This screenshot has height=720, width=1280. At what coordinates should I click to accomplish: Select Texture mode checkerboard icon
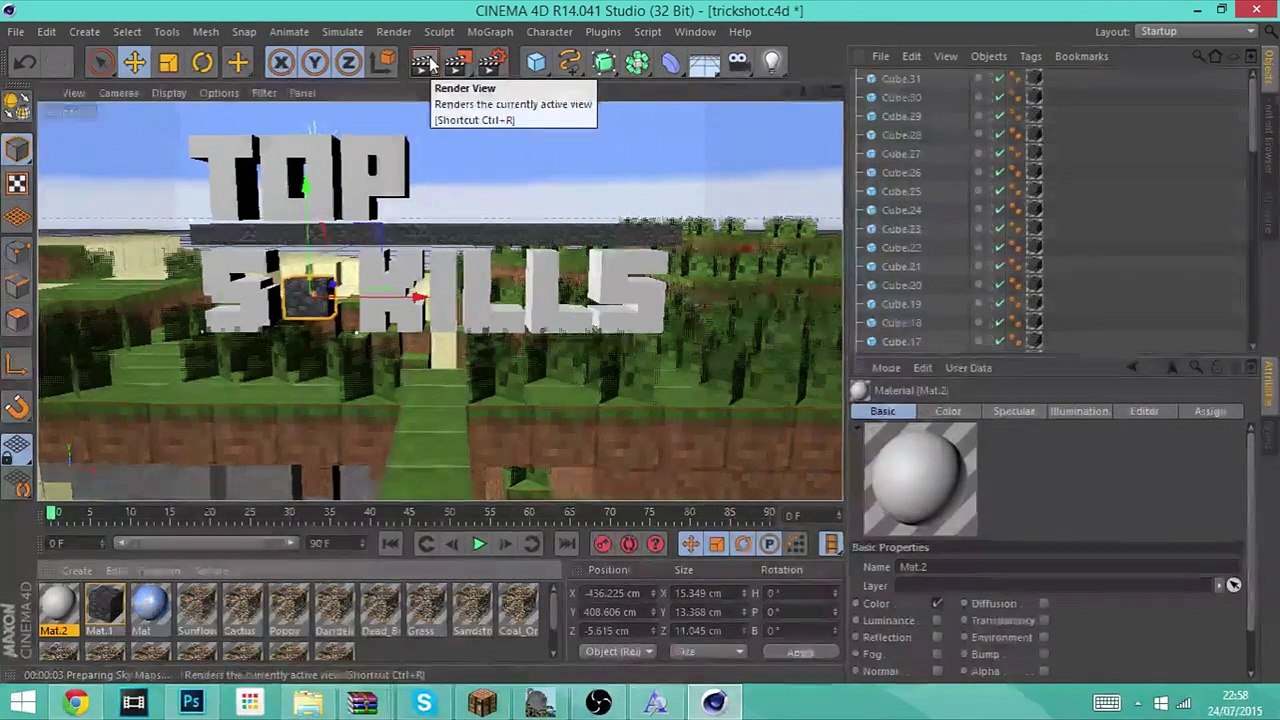tap(17, 183)
